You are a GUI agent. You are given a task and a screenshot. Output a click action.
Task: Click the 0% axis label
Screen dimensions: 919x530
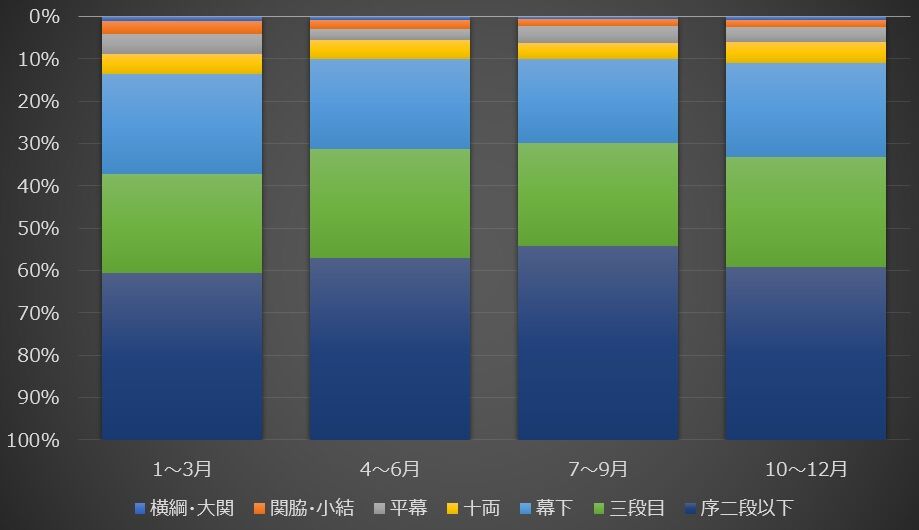(45, 16)
